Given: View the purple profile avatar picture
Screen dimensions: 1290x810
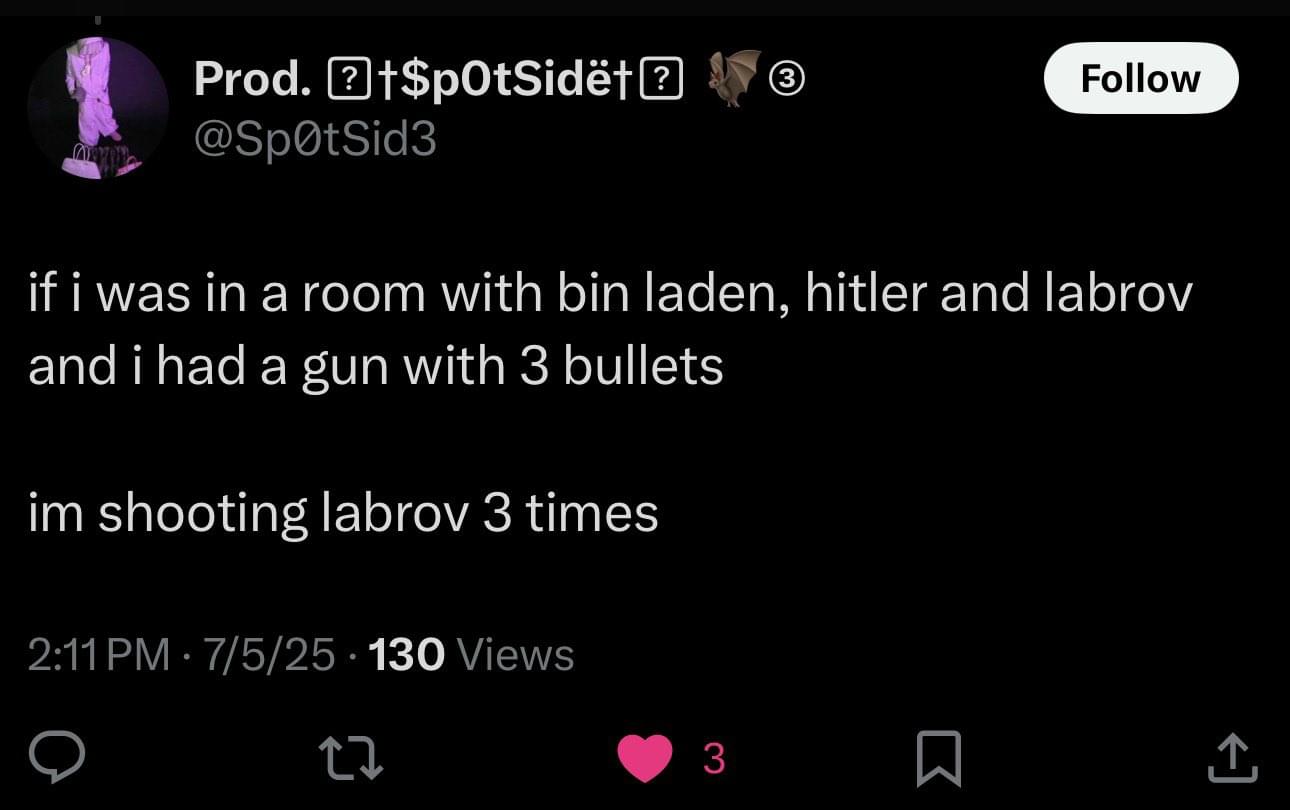Looking at the screenshot, I should tap(98, 109).
